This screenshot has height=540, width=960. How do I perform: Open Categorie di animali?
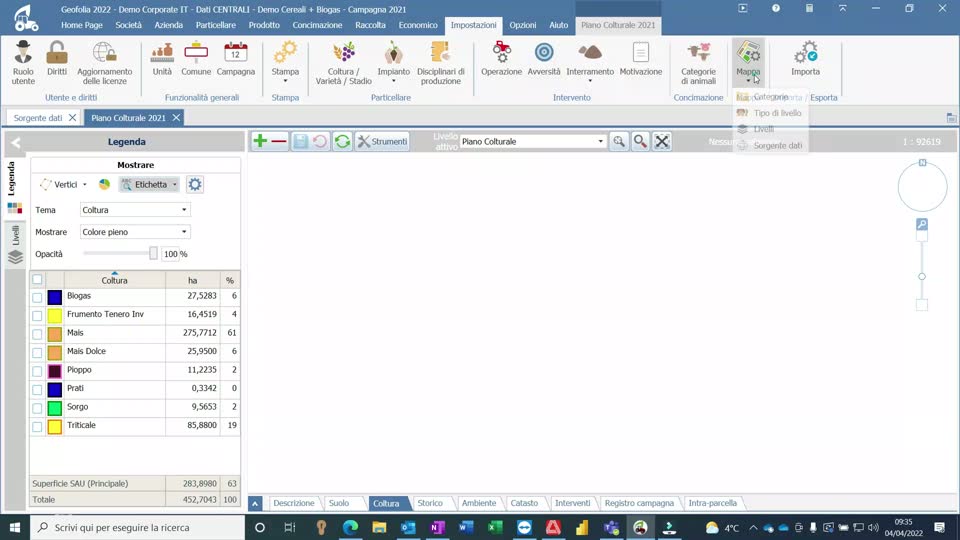click(x=698, y=62)
